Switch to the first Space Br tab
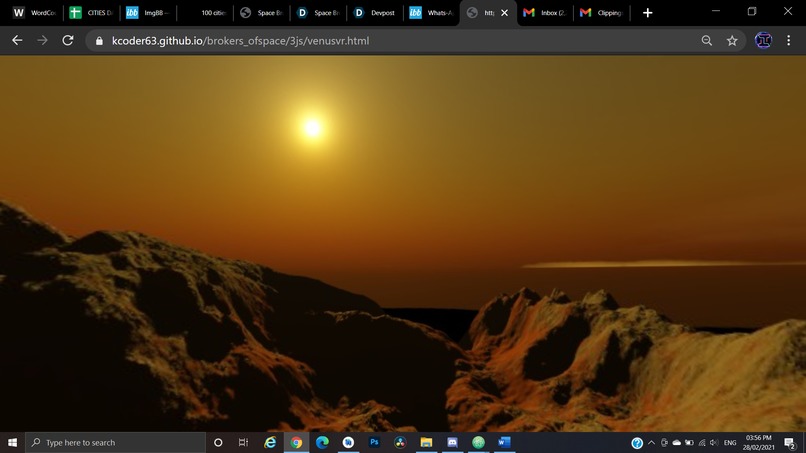 261,13
